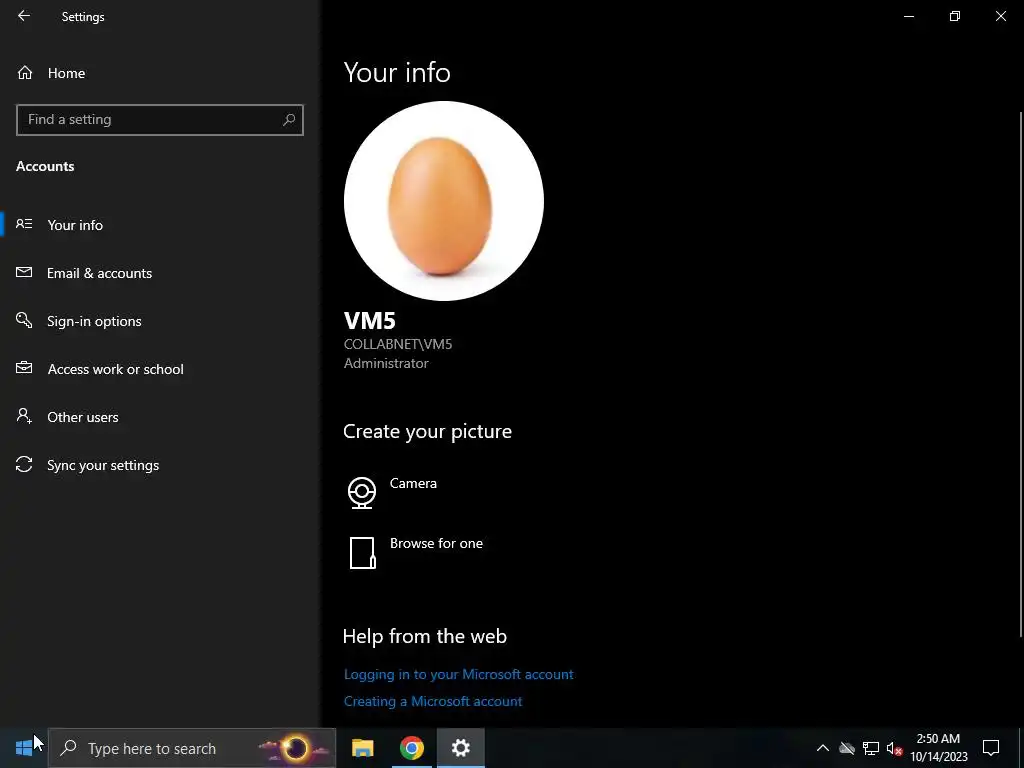This screenshot has height=768, width=1024.
Task: Click the egg profile picture
Action: coord(443,201)
